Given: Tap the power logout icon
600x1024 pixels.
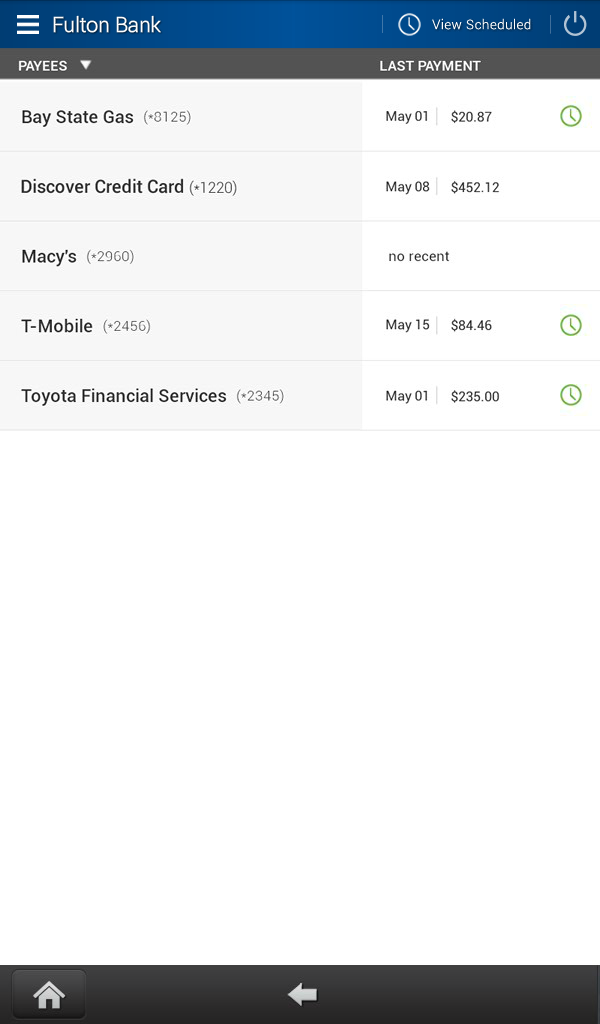Looking at the screenshot, I should (x=574, y=23).
